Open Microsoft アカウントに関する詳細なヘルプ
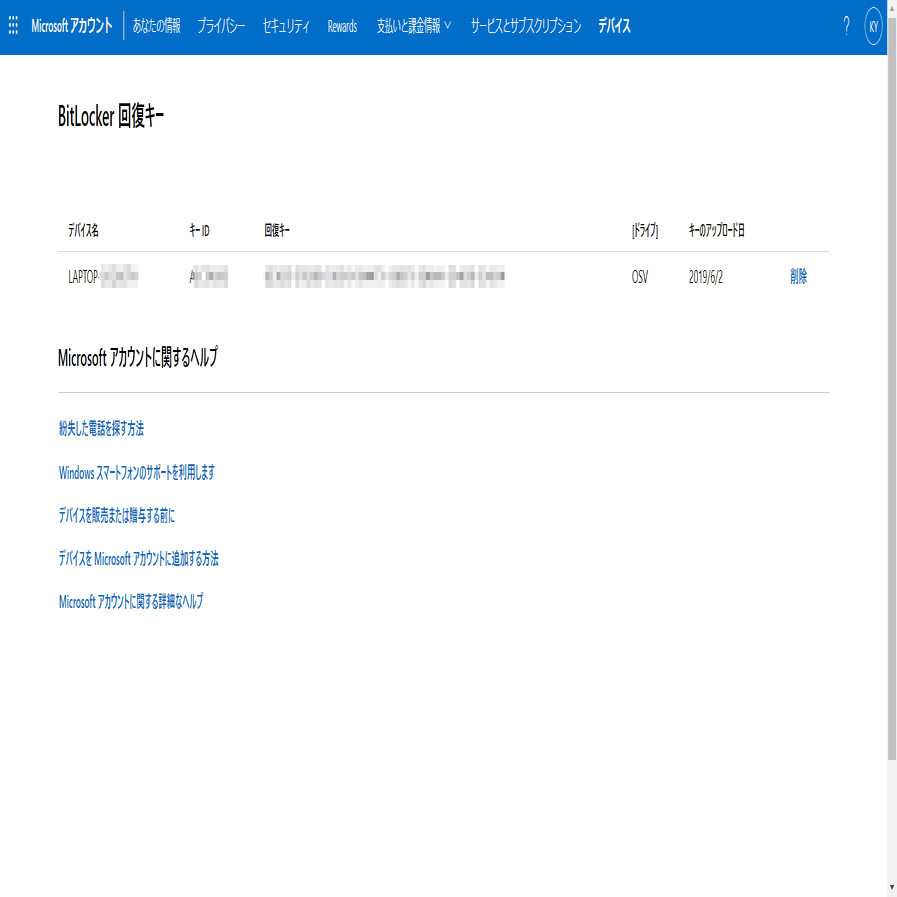 pos(131,601)
